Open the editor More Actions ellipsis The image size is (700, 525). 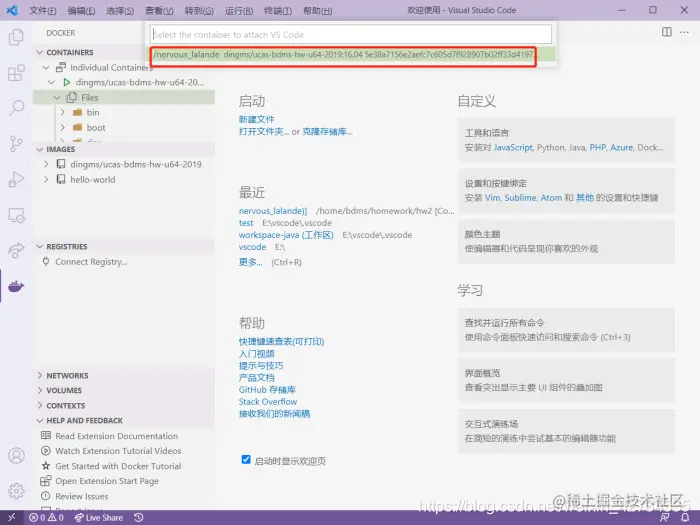(x=684, y=32)
